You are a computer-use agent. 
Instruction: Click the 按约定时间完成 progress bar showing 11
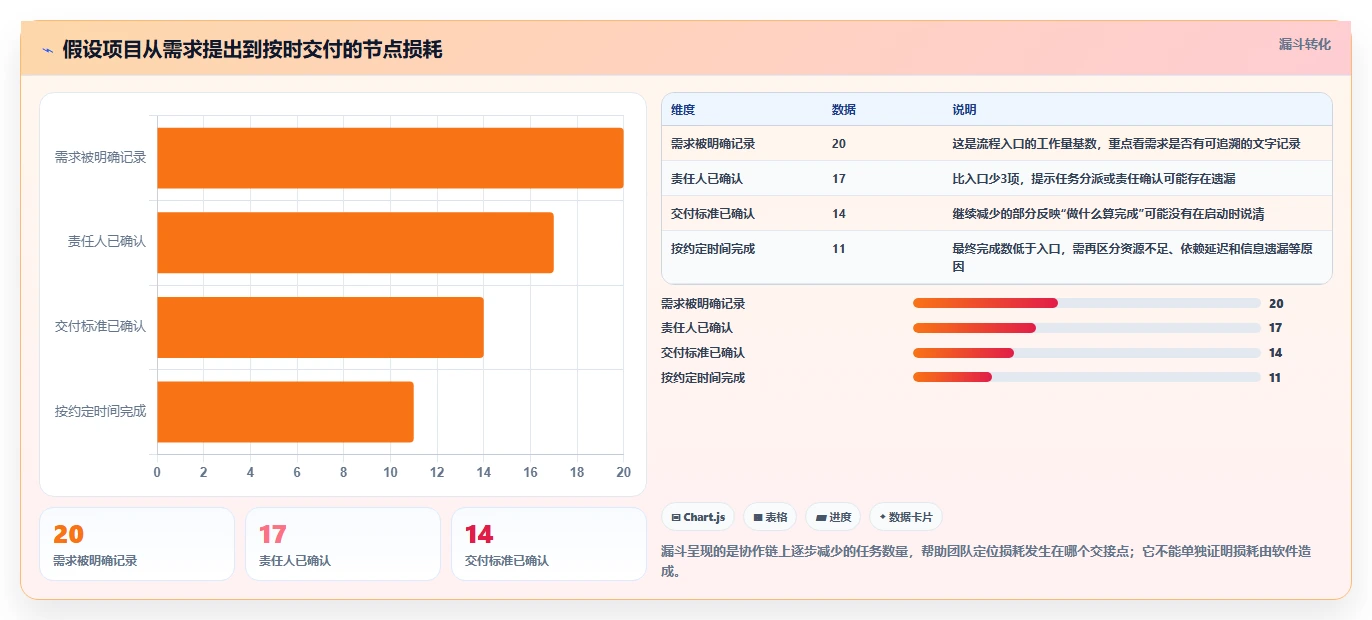click(1086, 378)
